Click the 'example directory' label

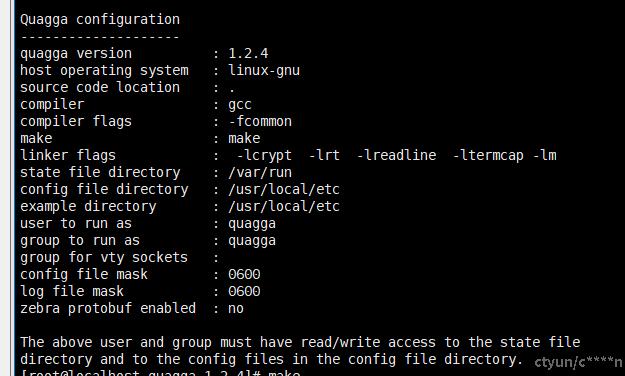[x=88, y=207]
